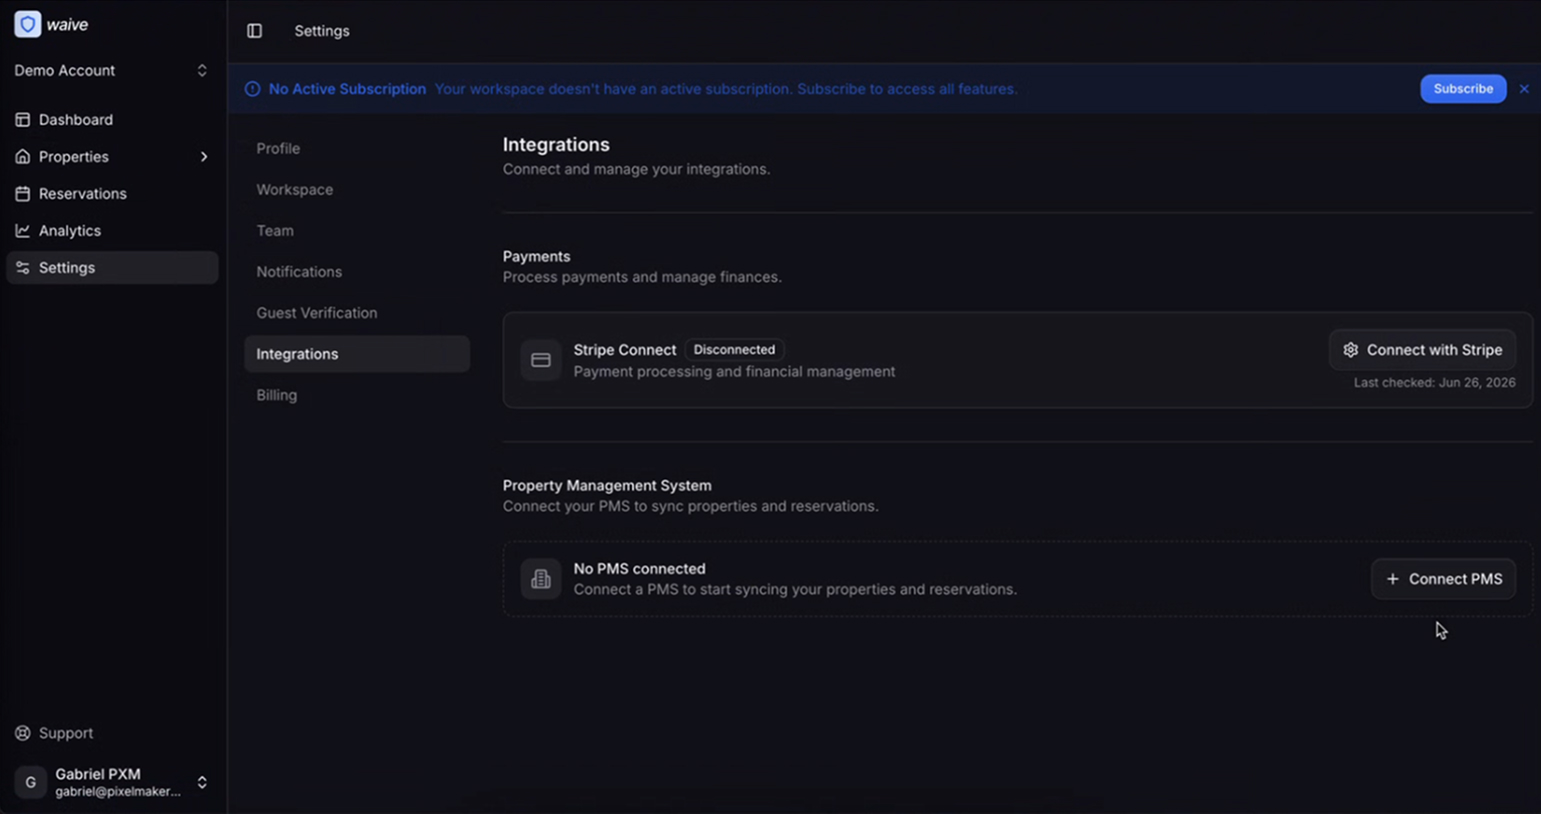The height and width of the screenshot is (814, 1541).
Task: Select the Guest Verification settings tab
Action: point(357,313)
